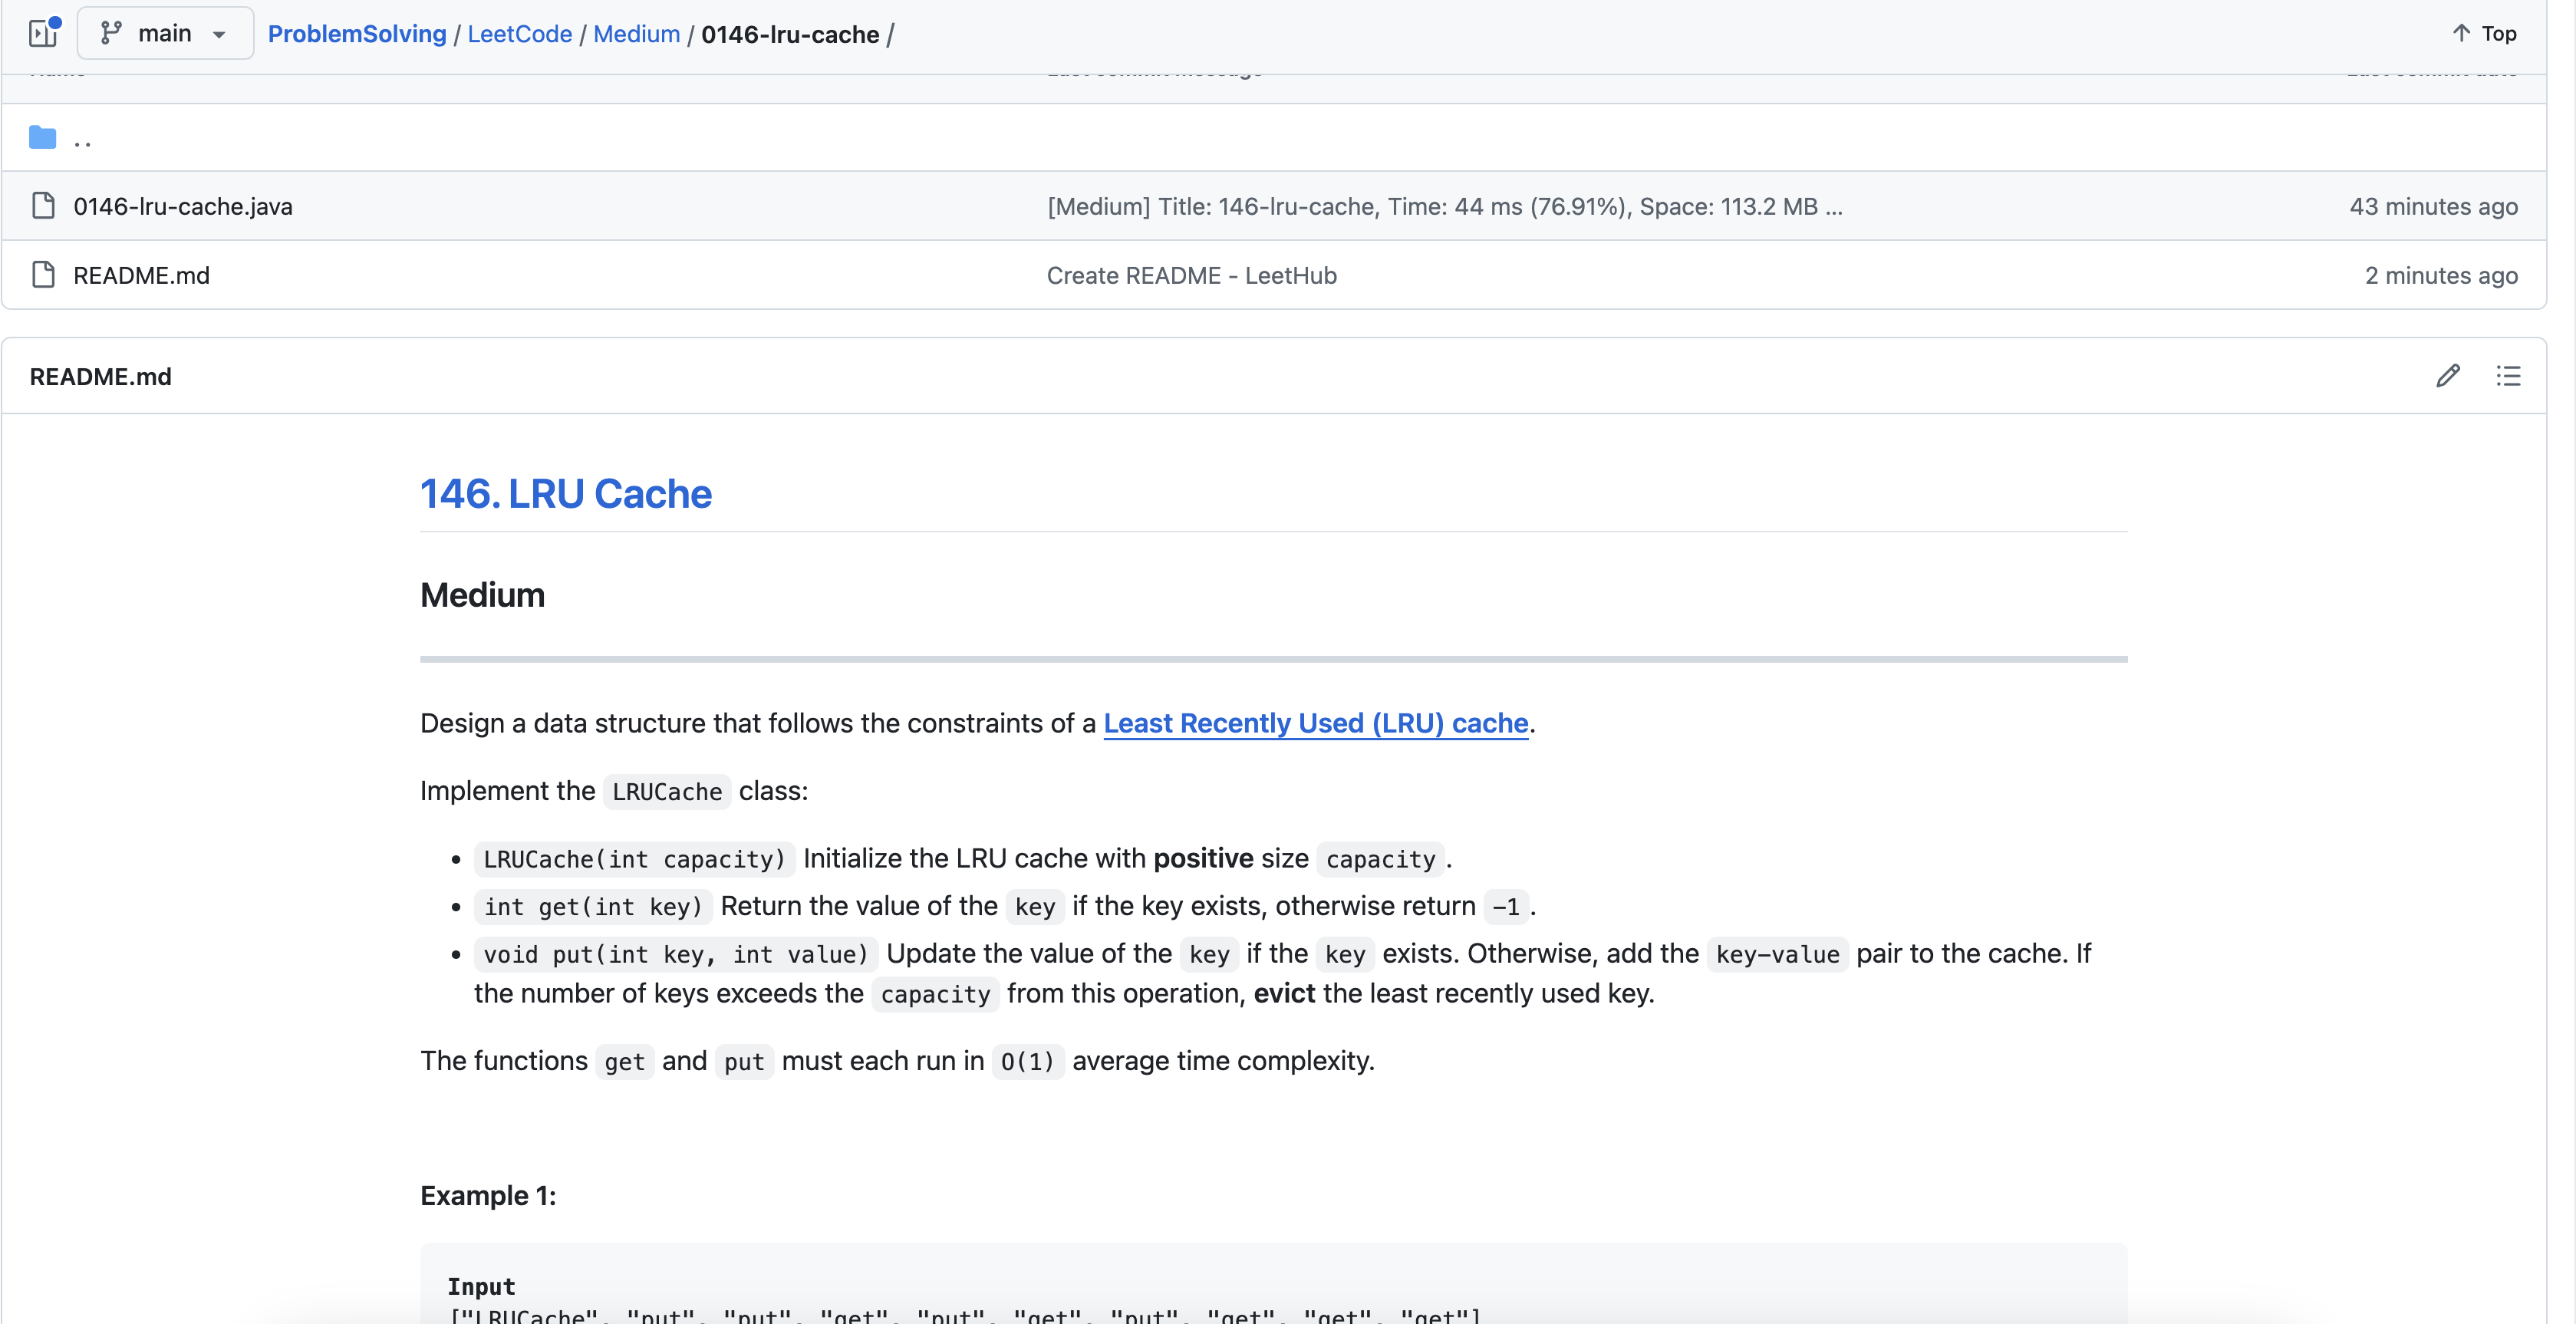The image size is (2576, 1324).
Task: Edit README with the pencil icon
Action: coord(2447,376)
